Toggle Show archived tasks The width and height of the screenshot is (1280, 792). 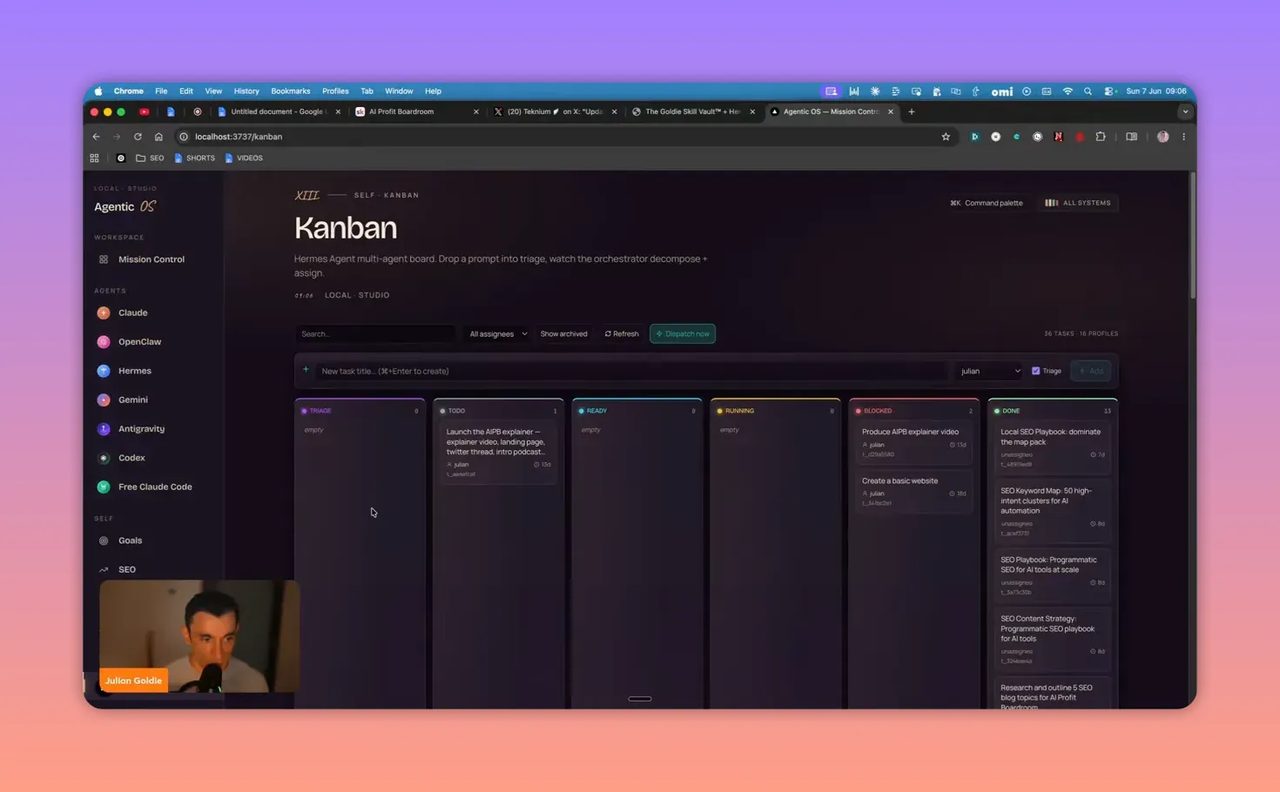(564, 334)
